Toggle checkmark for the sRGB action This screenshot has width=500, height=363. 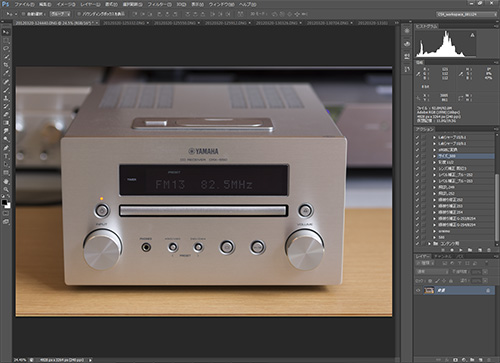[x=417, y=150]
